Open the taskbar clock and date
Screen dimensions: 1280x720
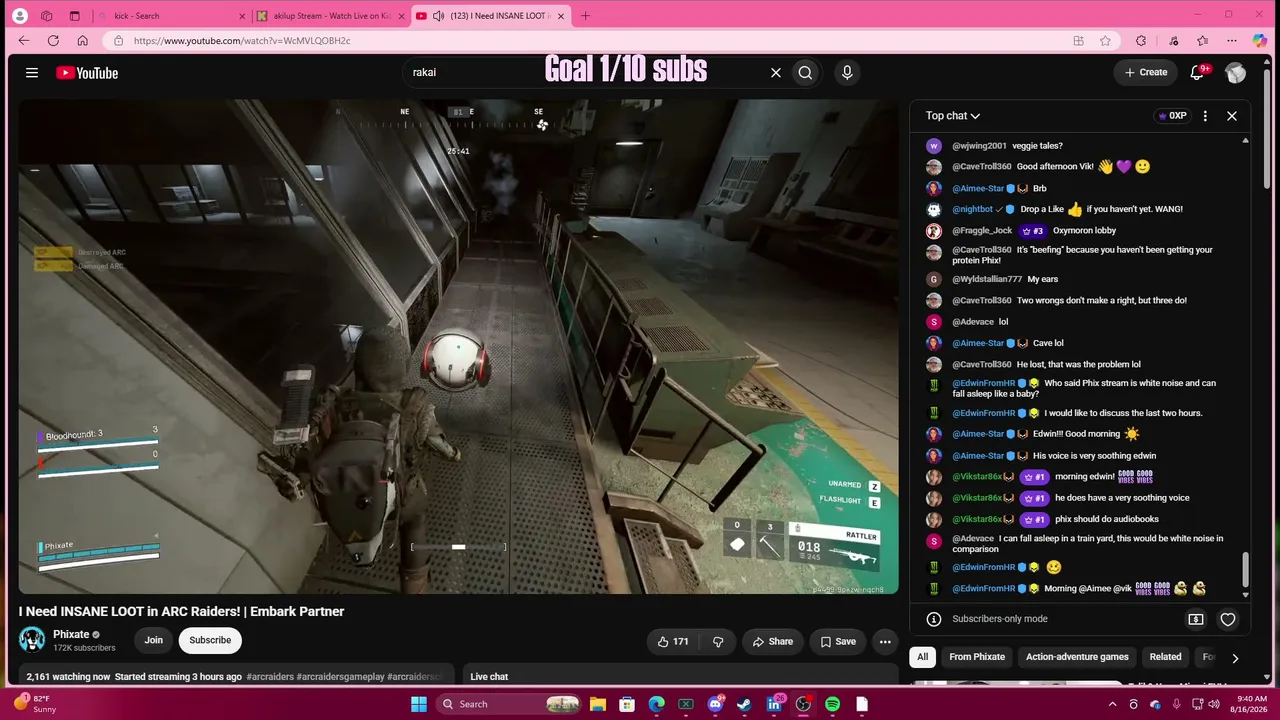tap(1251, 704)
